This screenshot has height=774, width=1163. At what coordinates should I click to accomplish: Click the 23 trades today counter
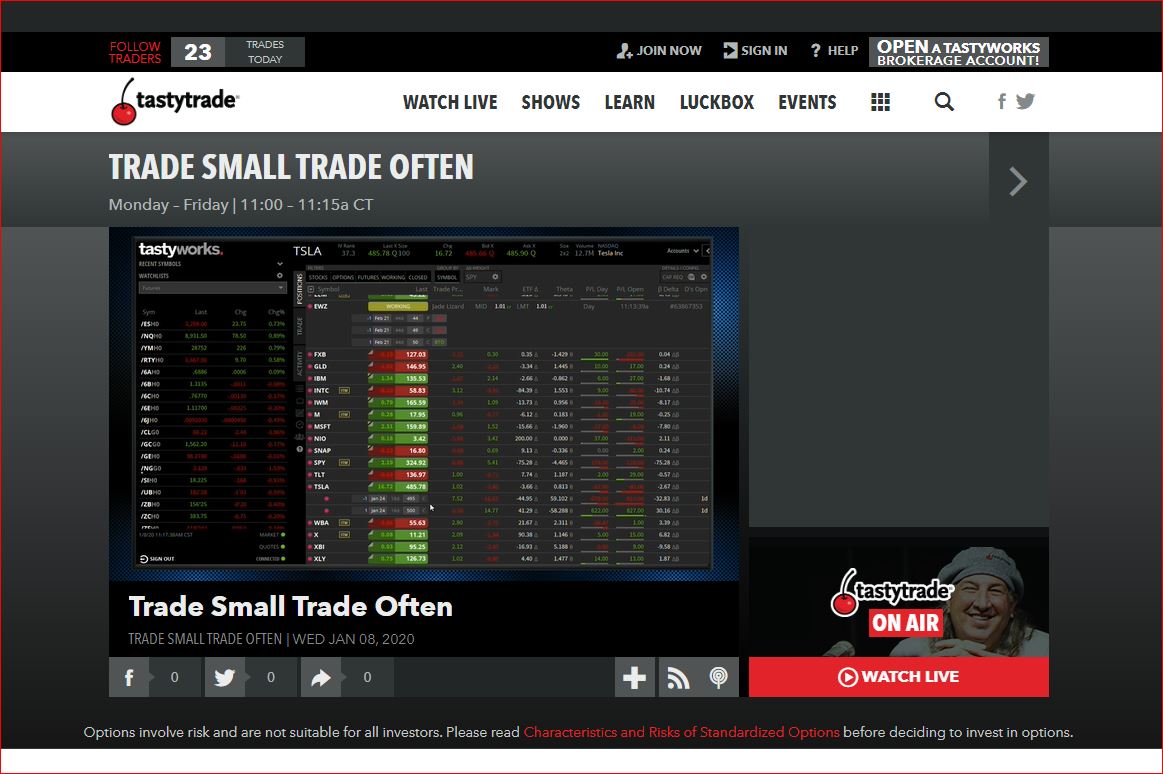click(237, 52)
